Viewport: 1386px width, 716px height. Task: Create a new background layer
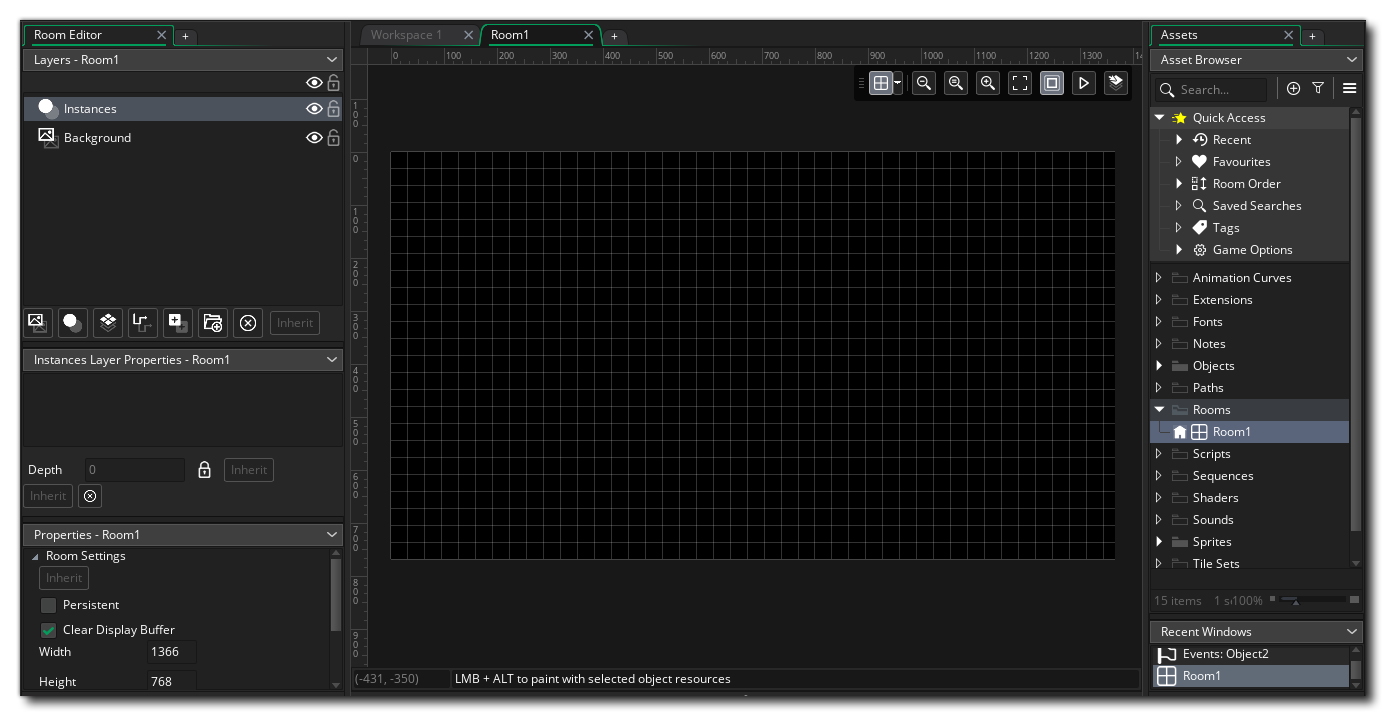38,323
